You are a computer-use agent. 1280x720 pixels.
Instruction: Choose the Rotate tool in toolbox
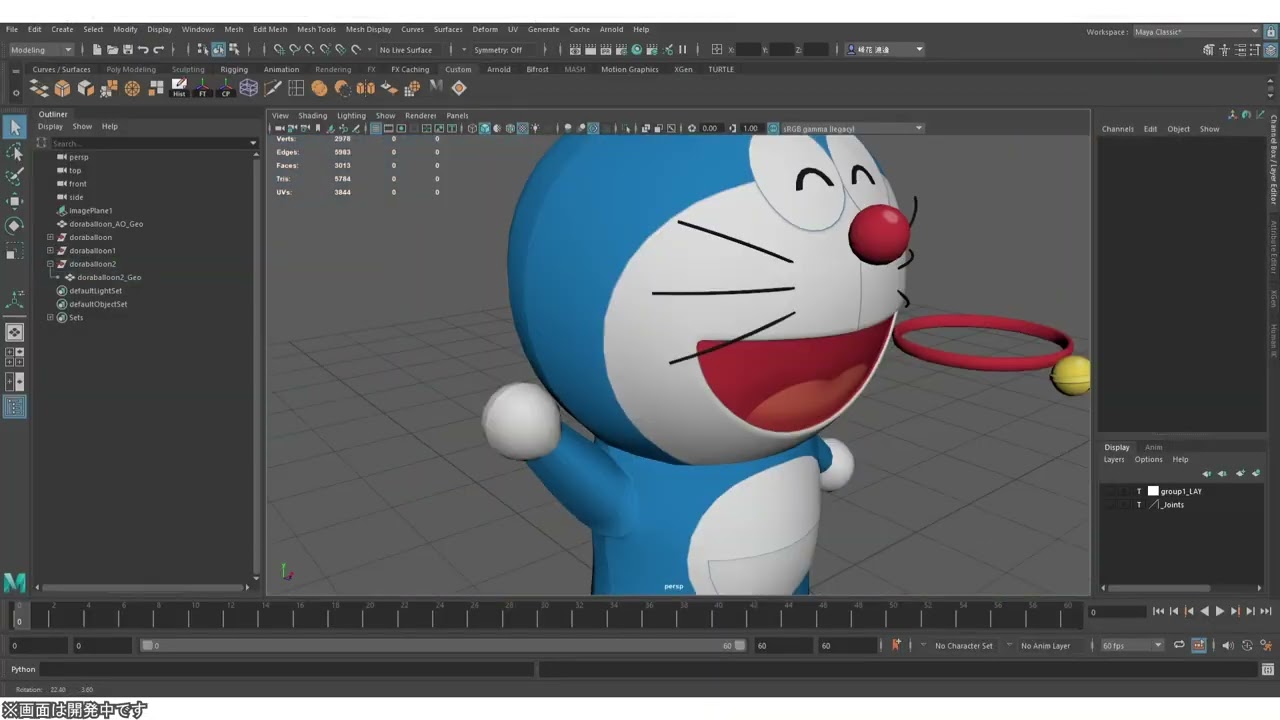point(15,226)
